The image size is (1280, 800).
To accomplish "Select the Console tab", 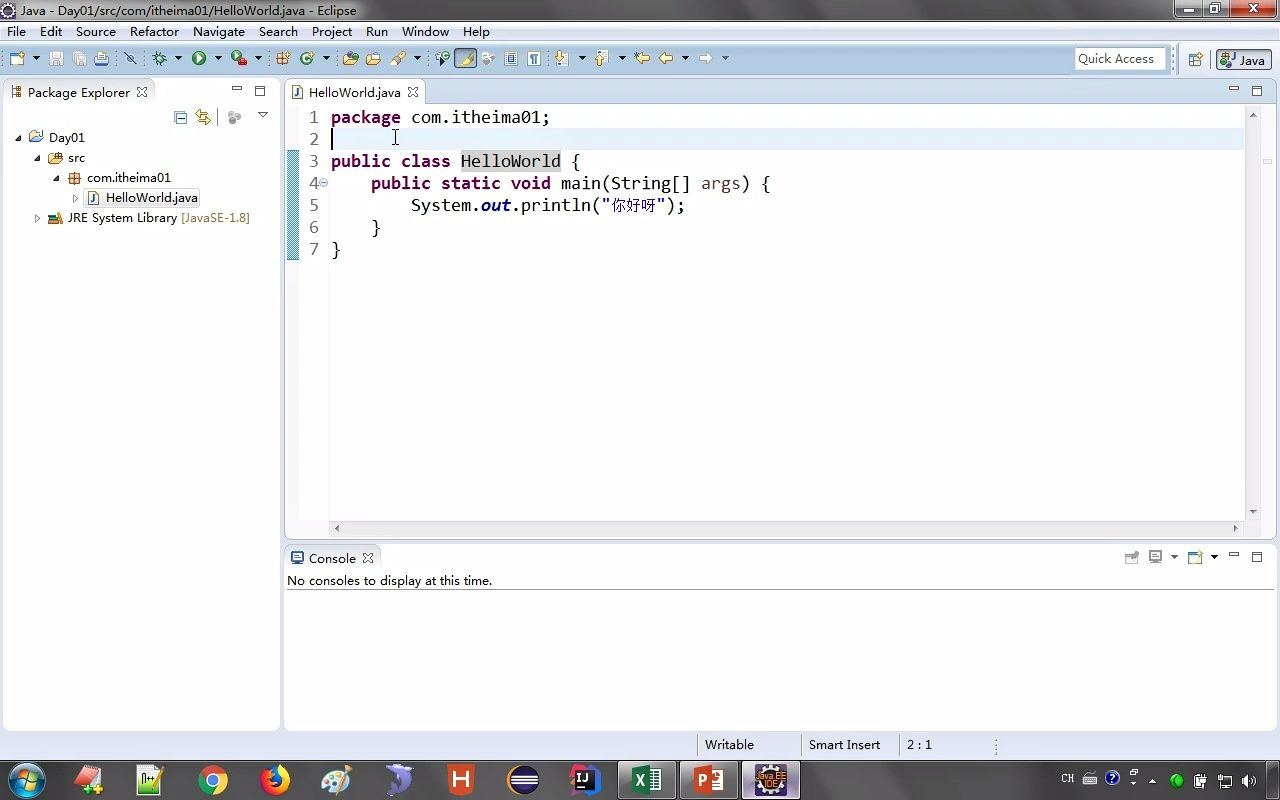I will (x=332, y=558).
